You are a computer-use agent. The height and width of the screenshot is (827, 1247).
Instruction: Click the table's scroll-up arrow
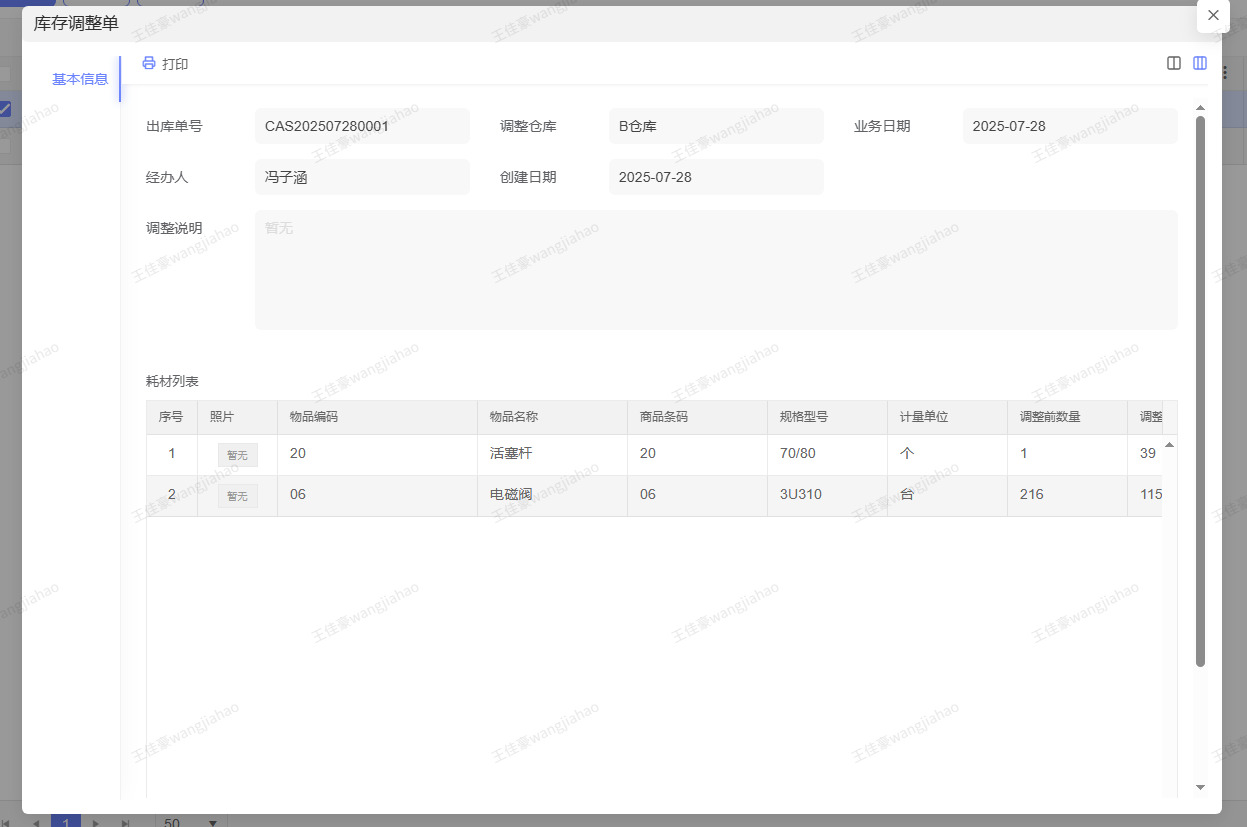1170,445
